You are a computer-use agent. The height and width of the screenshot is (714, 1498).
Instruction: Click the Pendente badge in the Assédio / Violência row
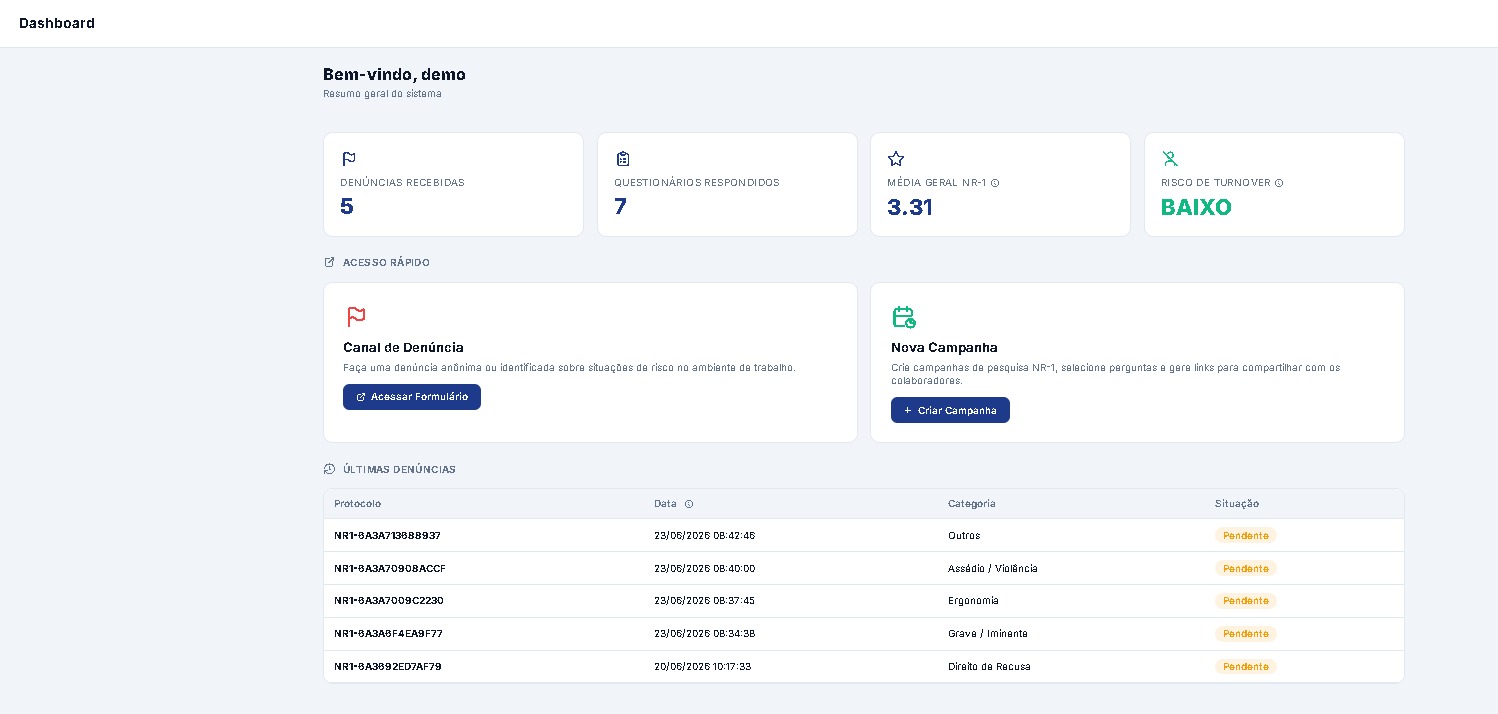(1246, 568)
